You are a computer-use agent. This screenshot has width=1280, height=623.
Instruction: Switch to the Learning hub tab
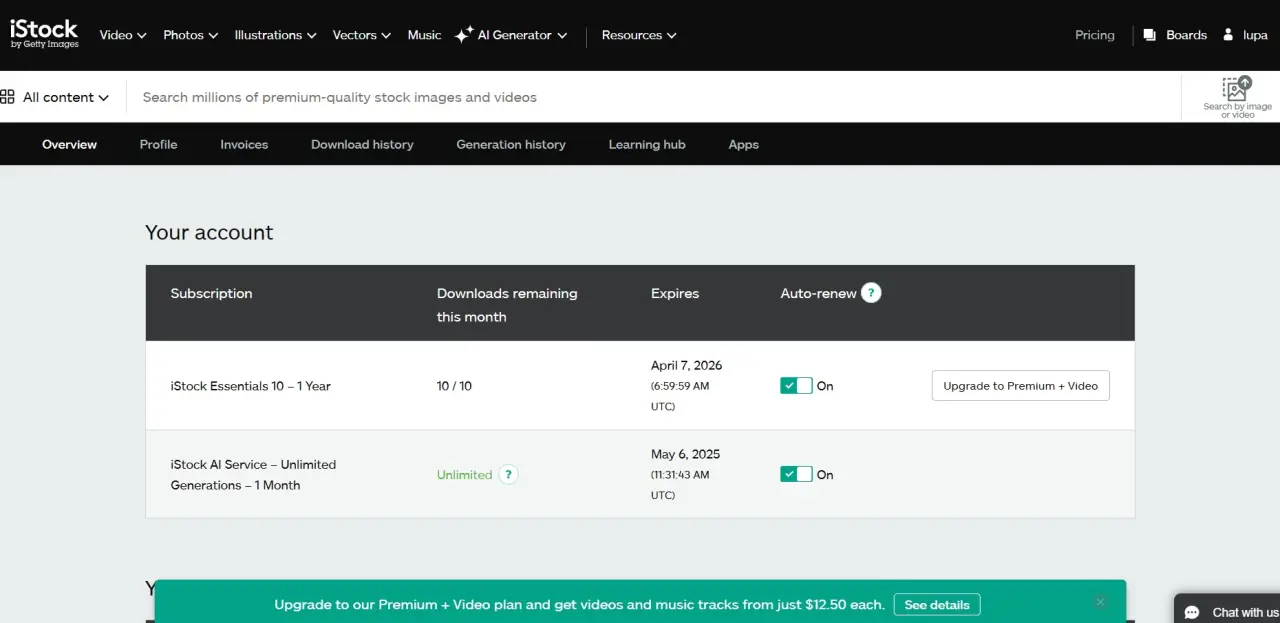click(x=647, y=144)
